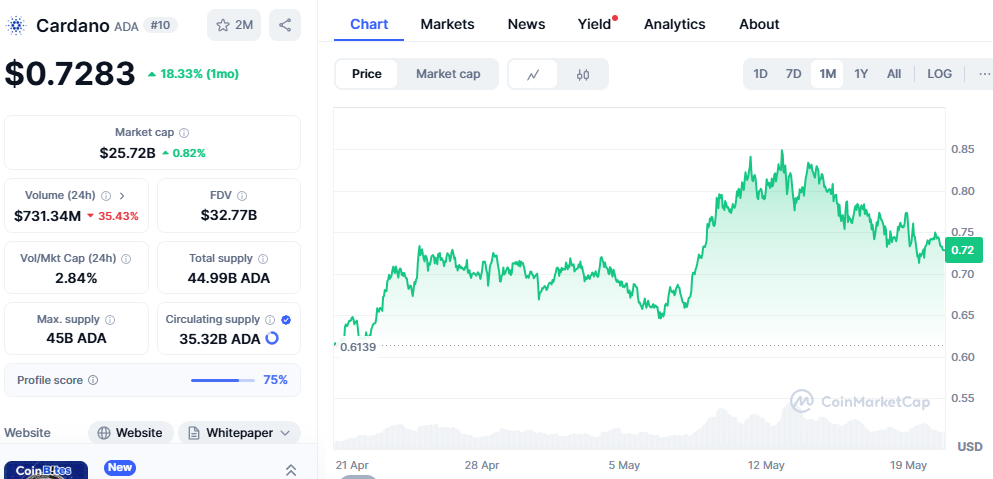Switch to the Markets tab

click(447, 24)
